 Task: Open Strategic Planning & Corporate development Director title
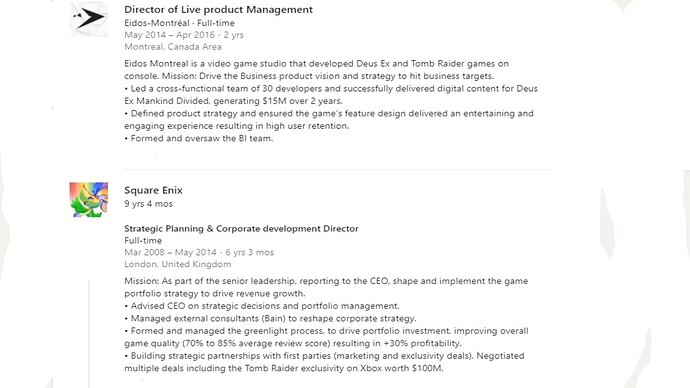point(241,228)
